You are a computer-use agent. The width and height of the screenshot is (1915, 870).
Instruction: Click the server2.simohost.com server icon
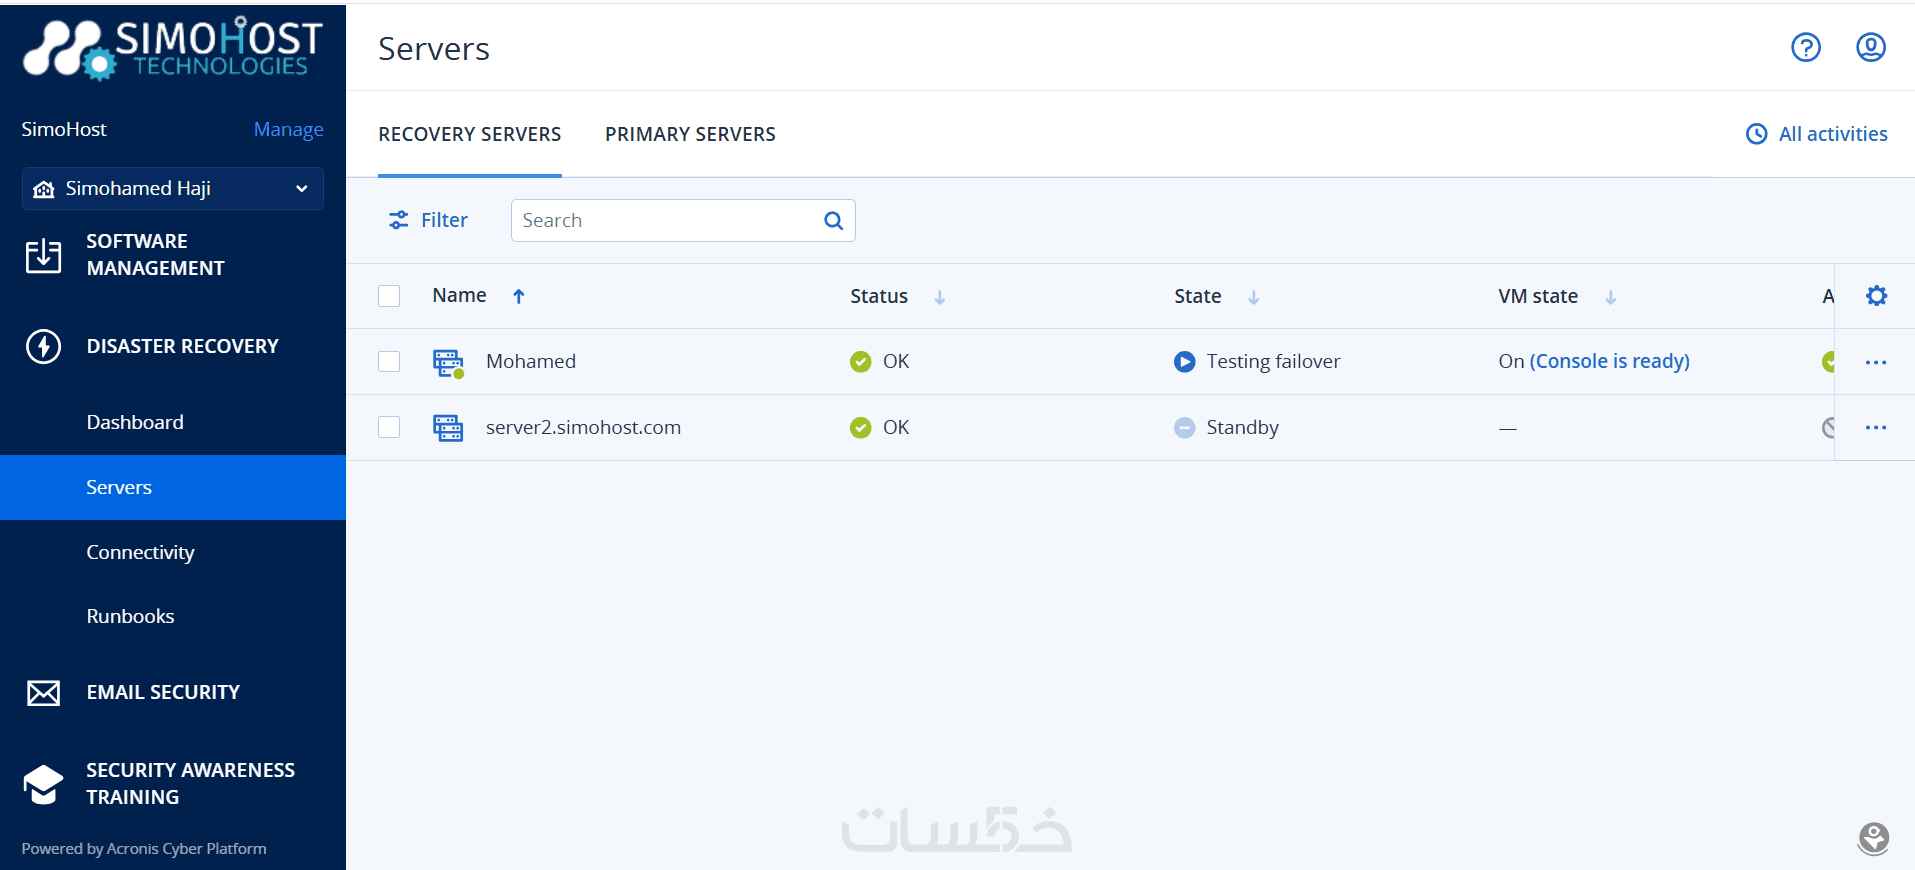[448, 428]
